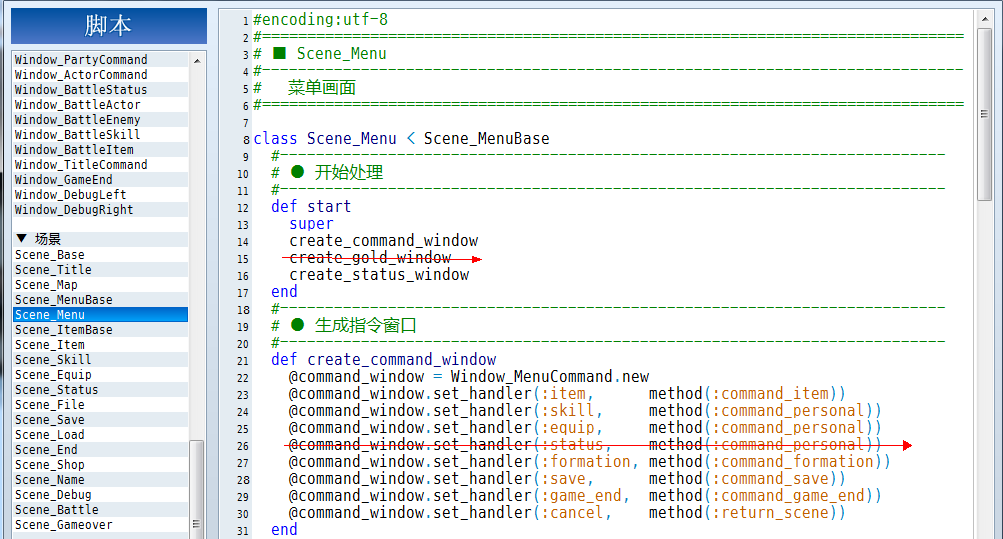Click the 脚本 panel header
The width and height of the screenshot is (1003, 539).
click(x=109, y=26)
